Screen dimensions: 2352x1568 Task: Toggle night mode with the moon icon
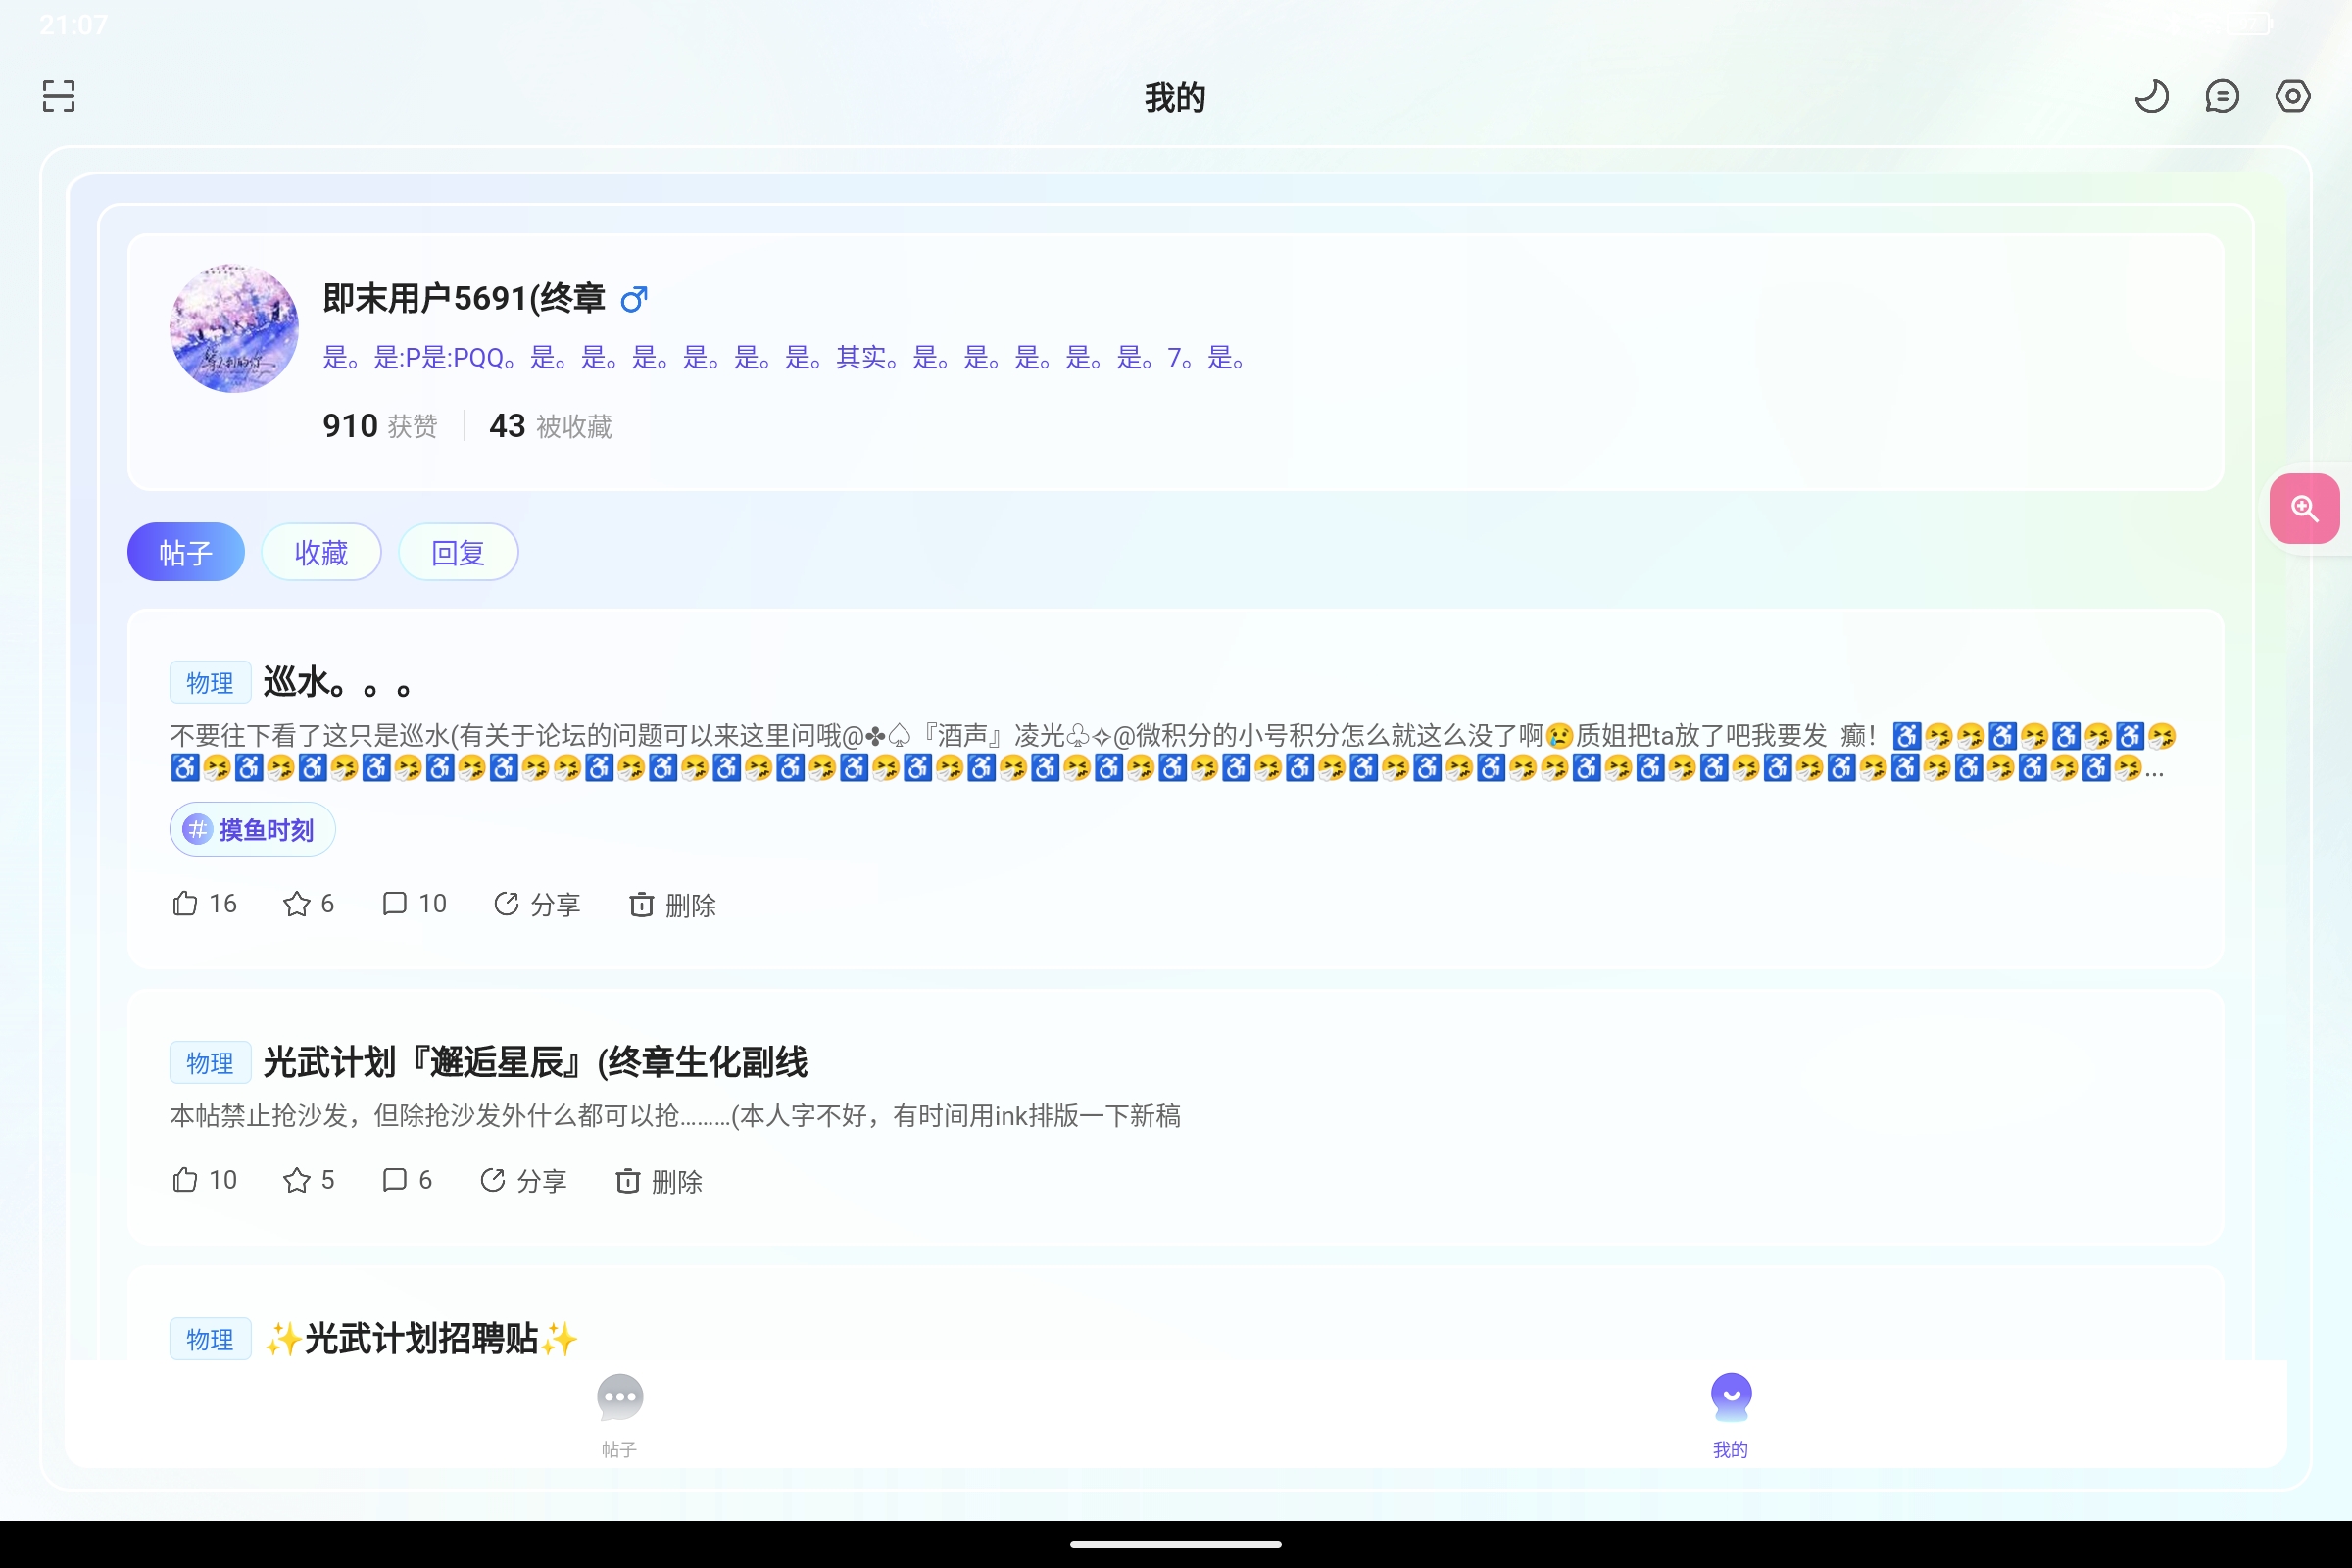click(x=2151, y=96)
